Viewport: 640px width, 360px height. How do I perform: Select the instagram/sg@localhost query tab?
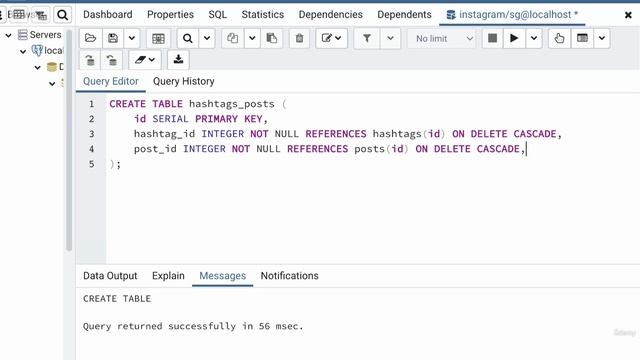pos(512,15)
